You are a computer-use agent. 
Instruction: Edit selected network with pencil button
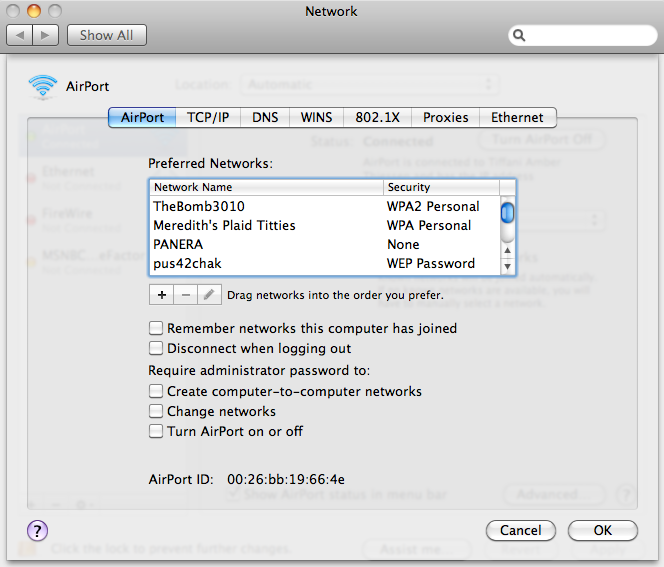[209, 295]
